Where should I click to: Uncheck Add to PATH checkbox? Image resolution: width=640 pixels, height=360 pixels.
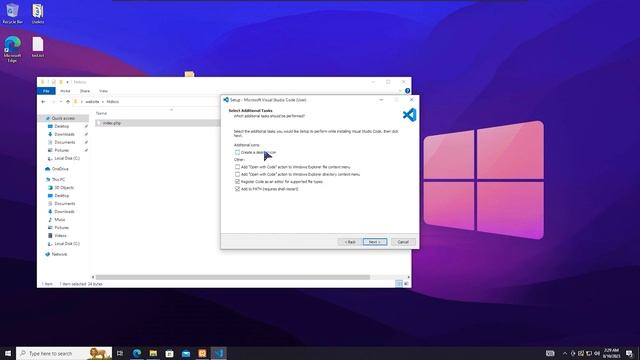pos(237,189)
